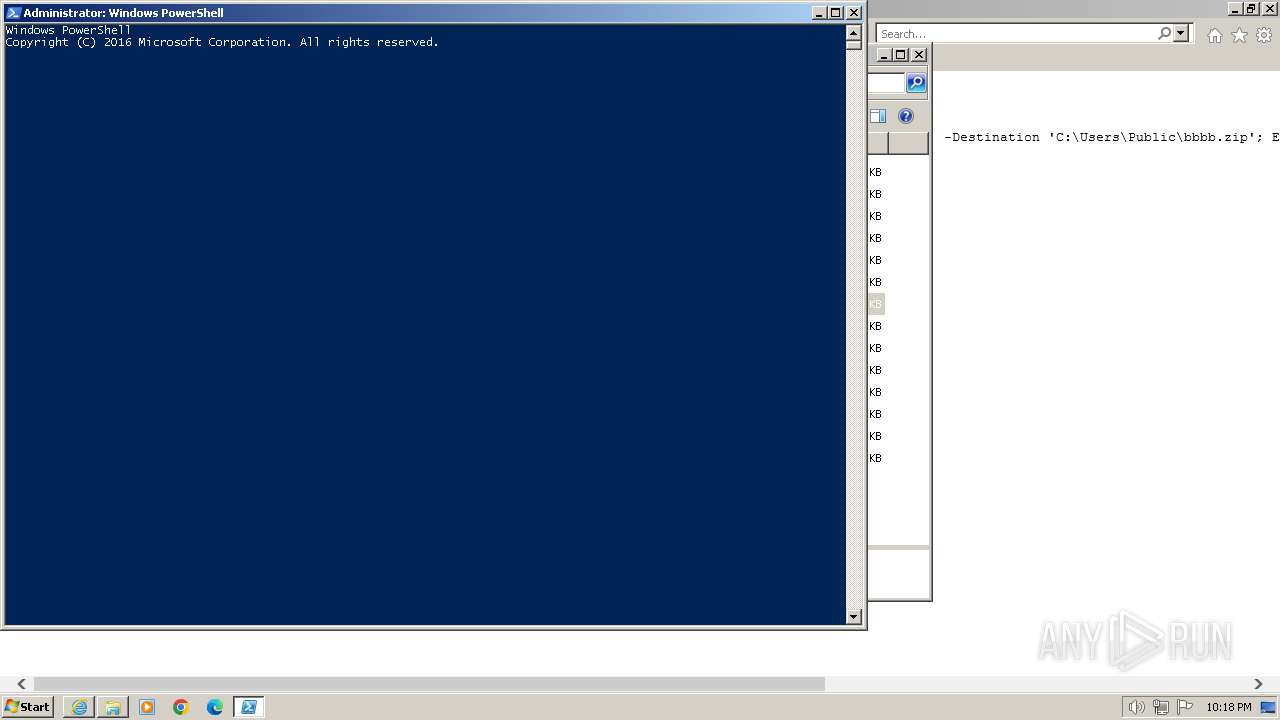Viewport: 1280px width, 720px height.
Task: Launch Google Chrome from the taskbar
Action: pyautogui.click(x=181, y=707)
